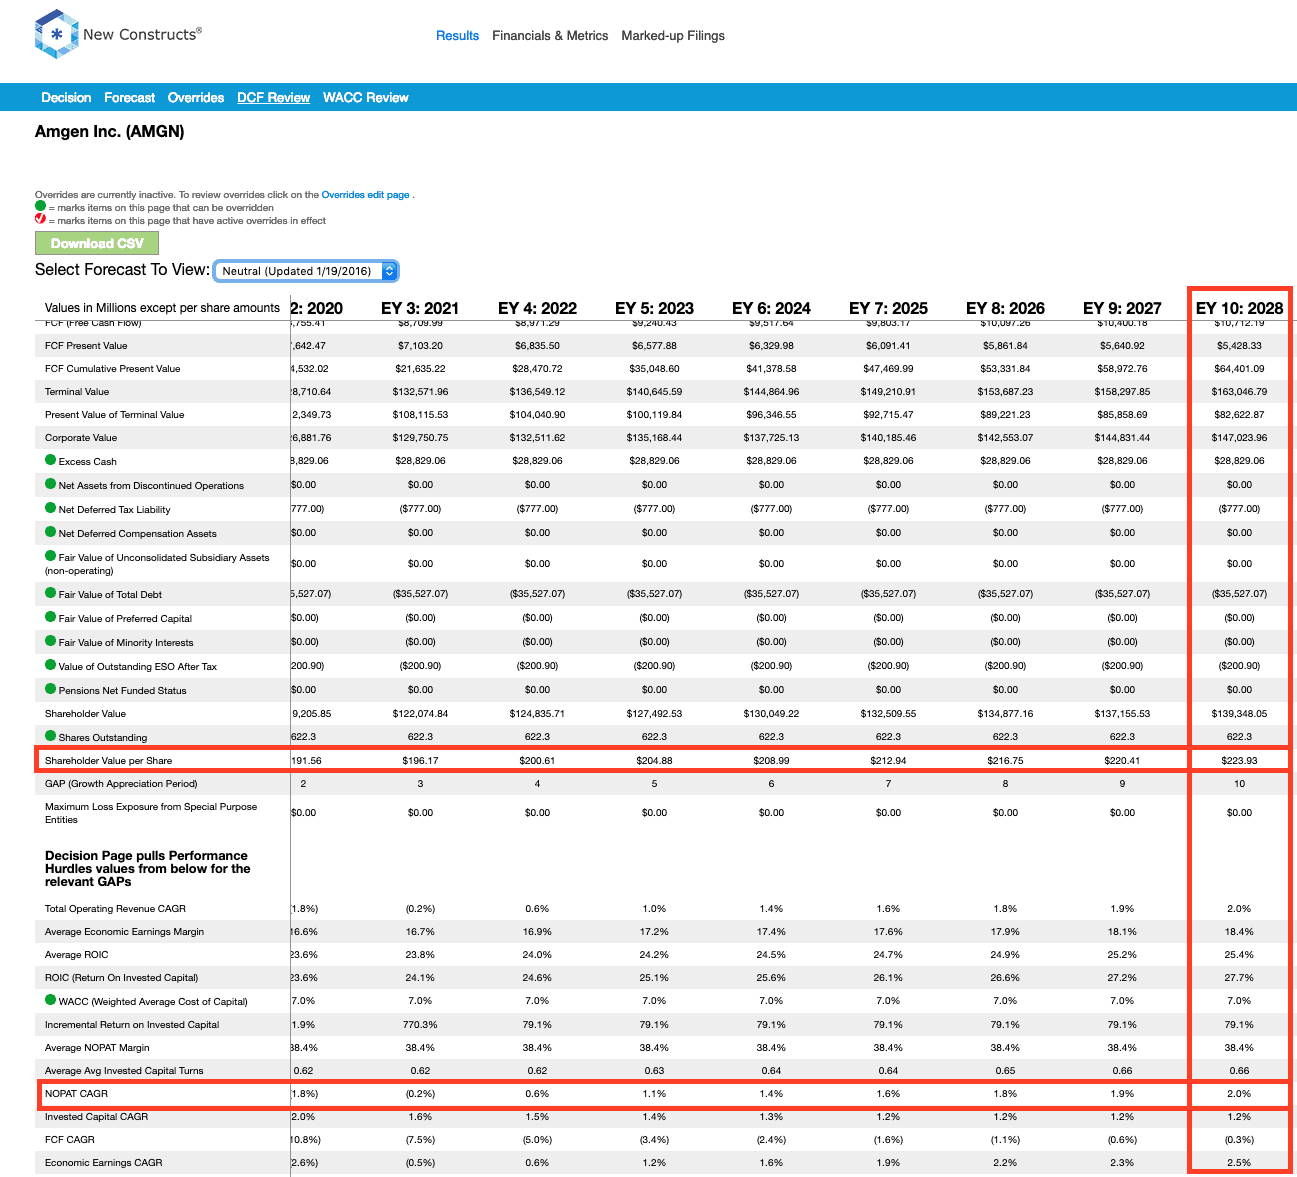Viewport: 1297px width, 1177px height.
Task: Select the EY 3: 2021 column header
Action: point(420,308)
